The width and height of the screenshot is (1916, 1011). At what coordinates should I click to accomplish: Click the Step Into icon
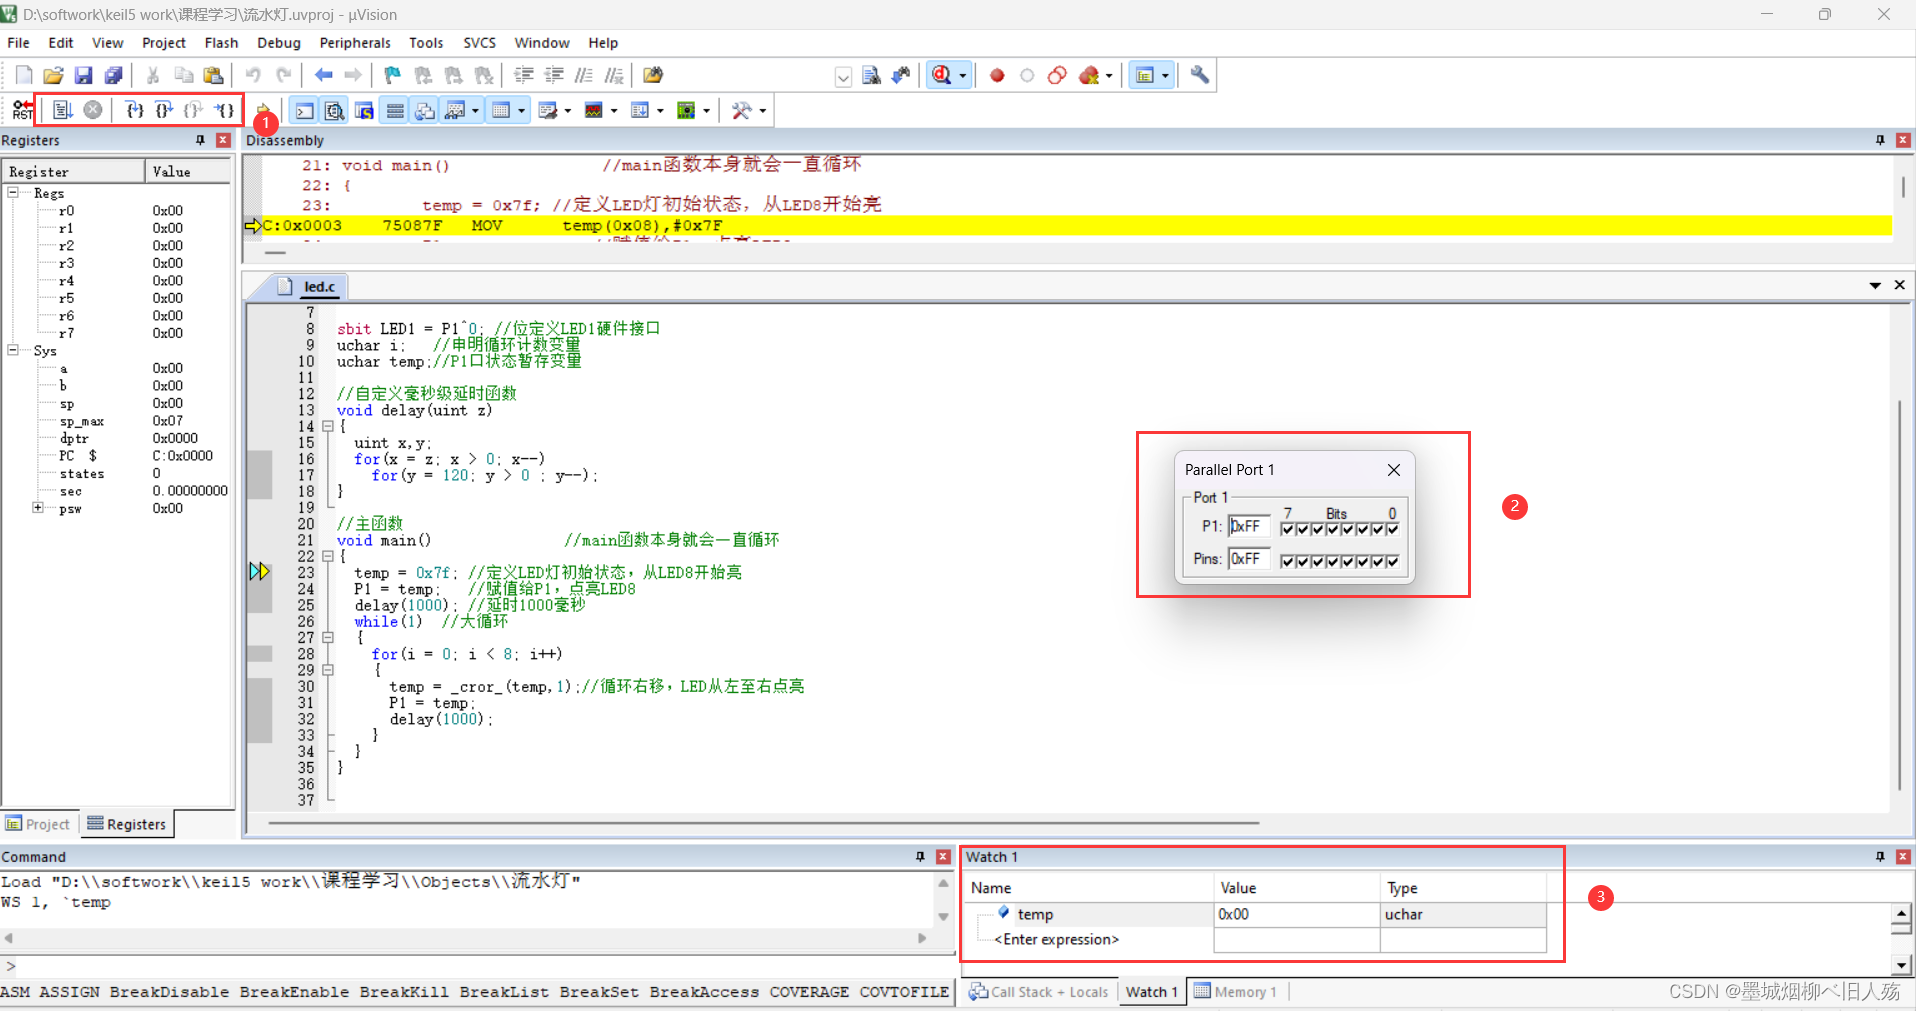pos(134,110)
